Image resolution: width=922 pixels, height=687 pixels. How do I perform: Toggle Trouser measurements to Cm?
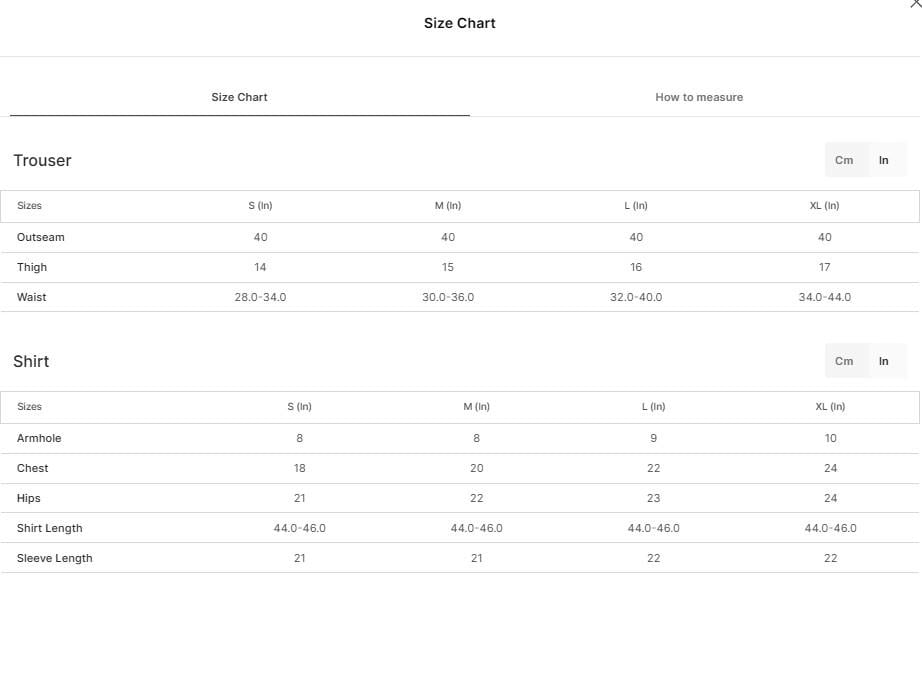(x=844, y=160)
